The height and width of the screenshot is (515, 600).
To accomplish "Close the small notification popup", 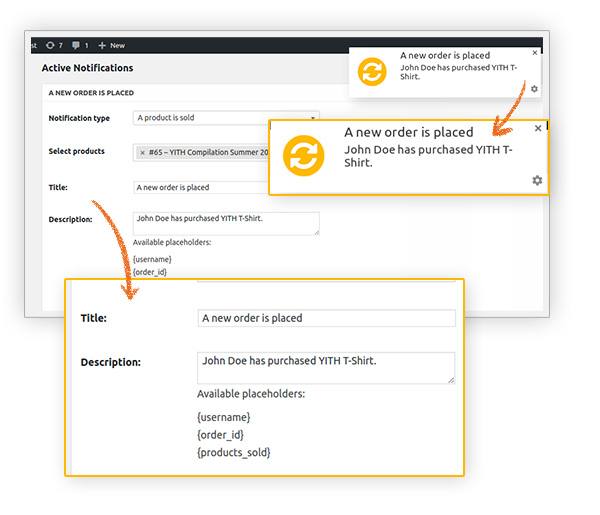I will click(x=535, y=52).
